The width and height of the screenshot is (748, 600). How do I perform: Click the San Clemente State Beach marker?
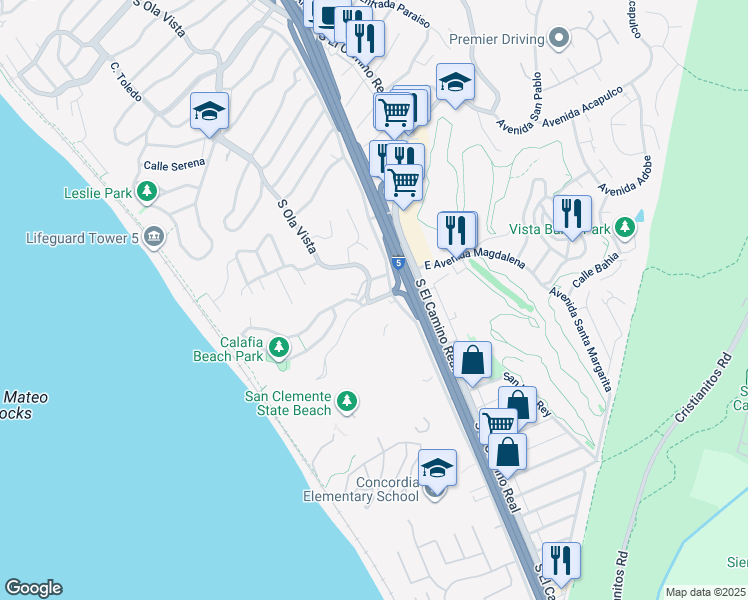pos(347,403)
